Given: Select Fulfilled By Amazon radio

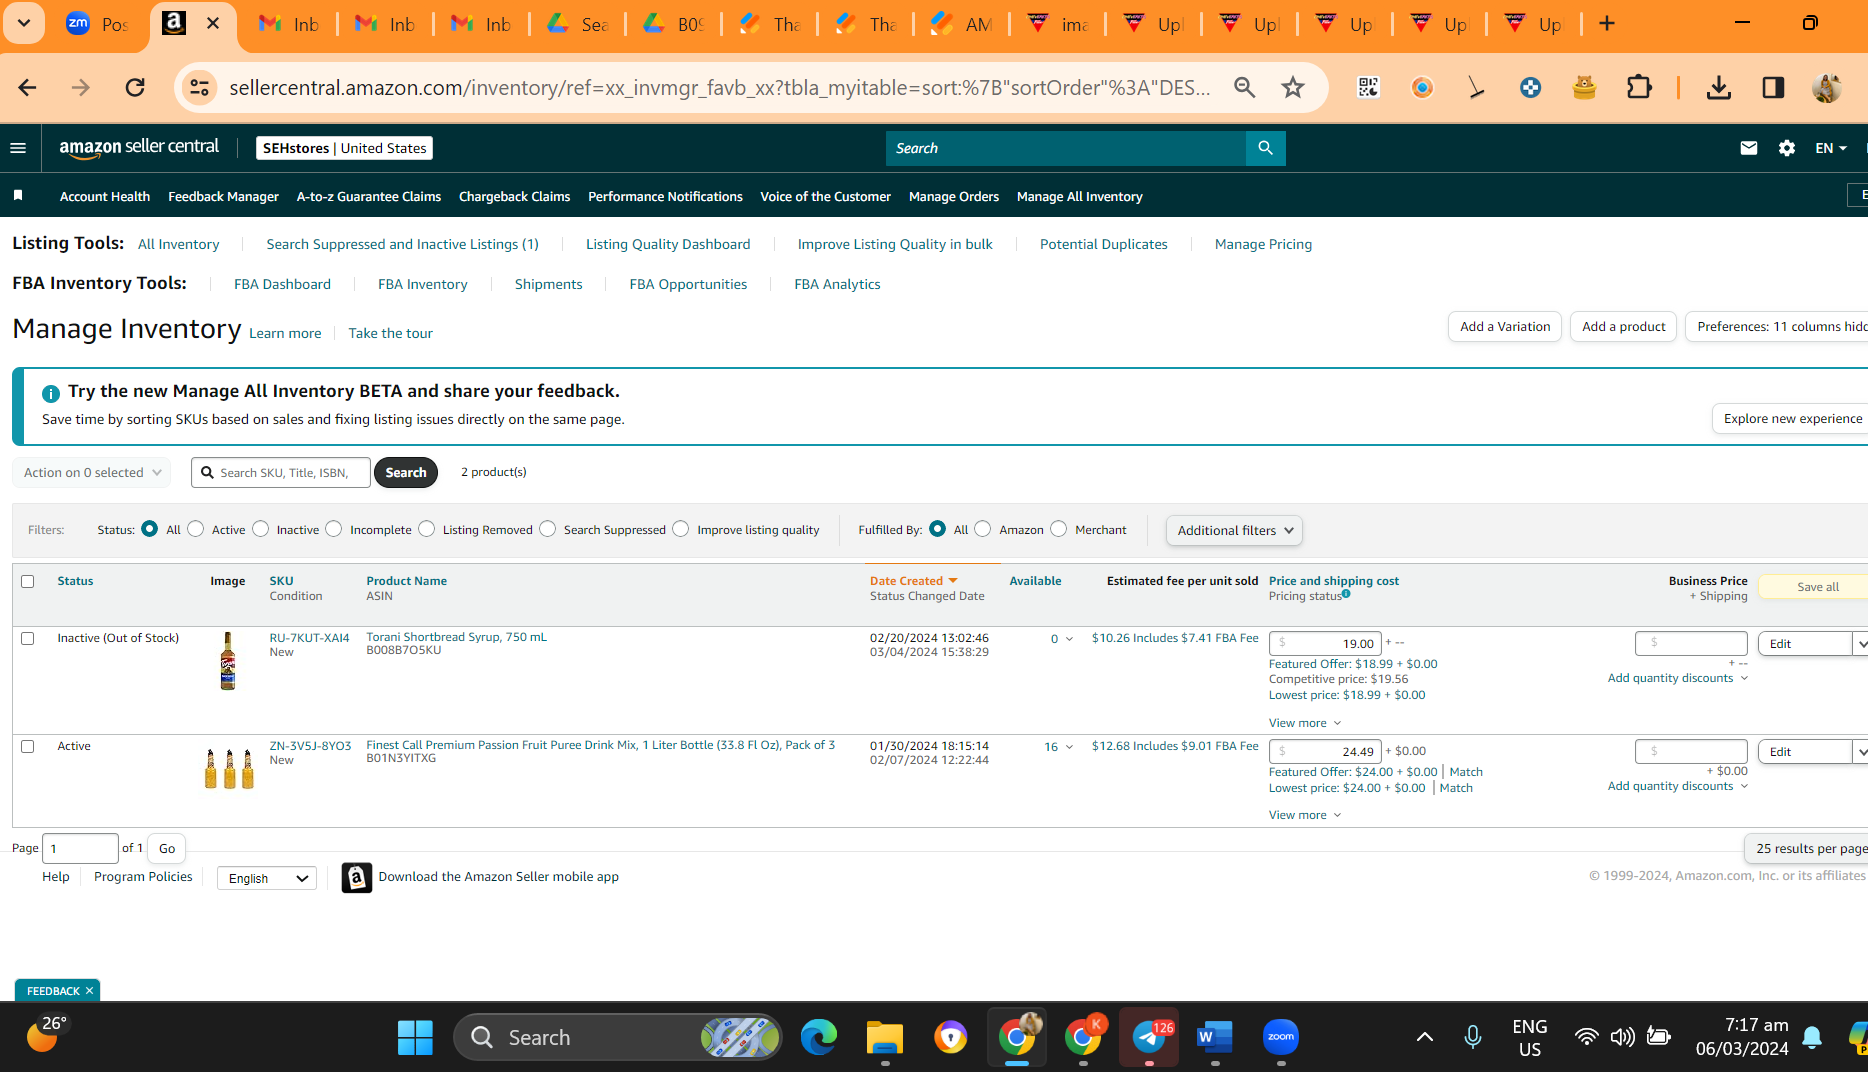Looking at the screenshot, I should pos(983,529).
